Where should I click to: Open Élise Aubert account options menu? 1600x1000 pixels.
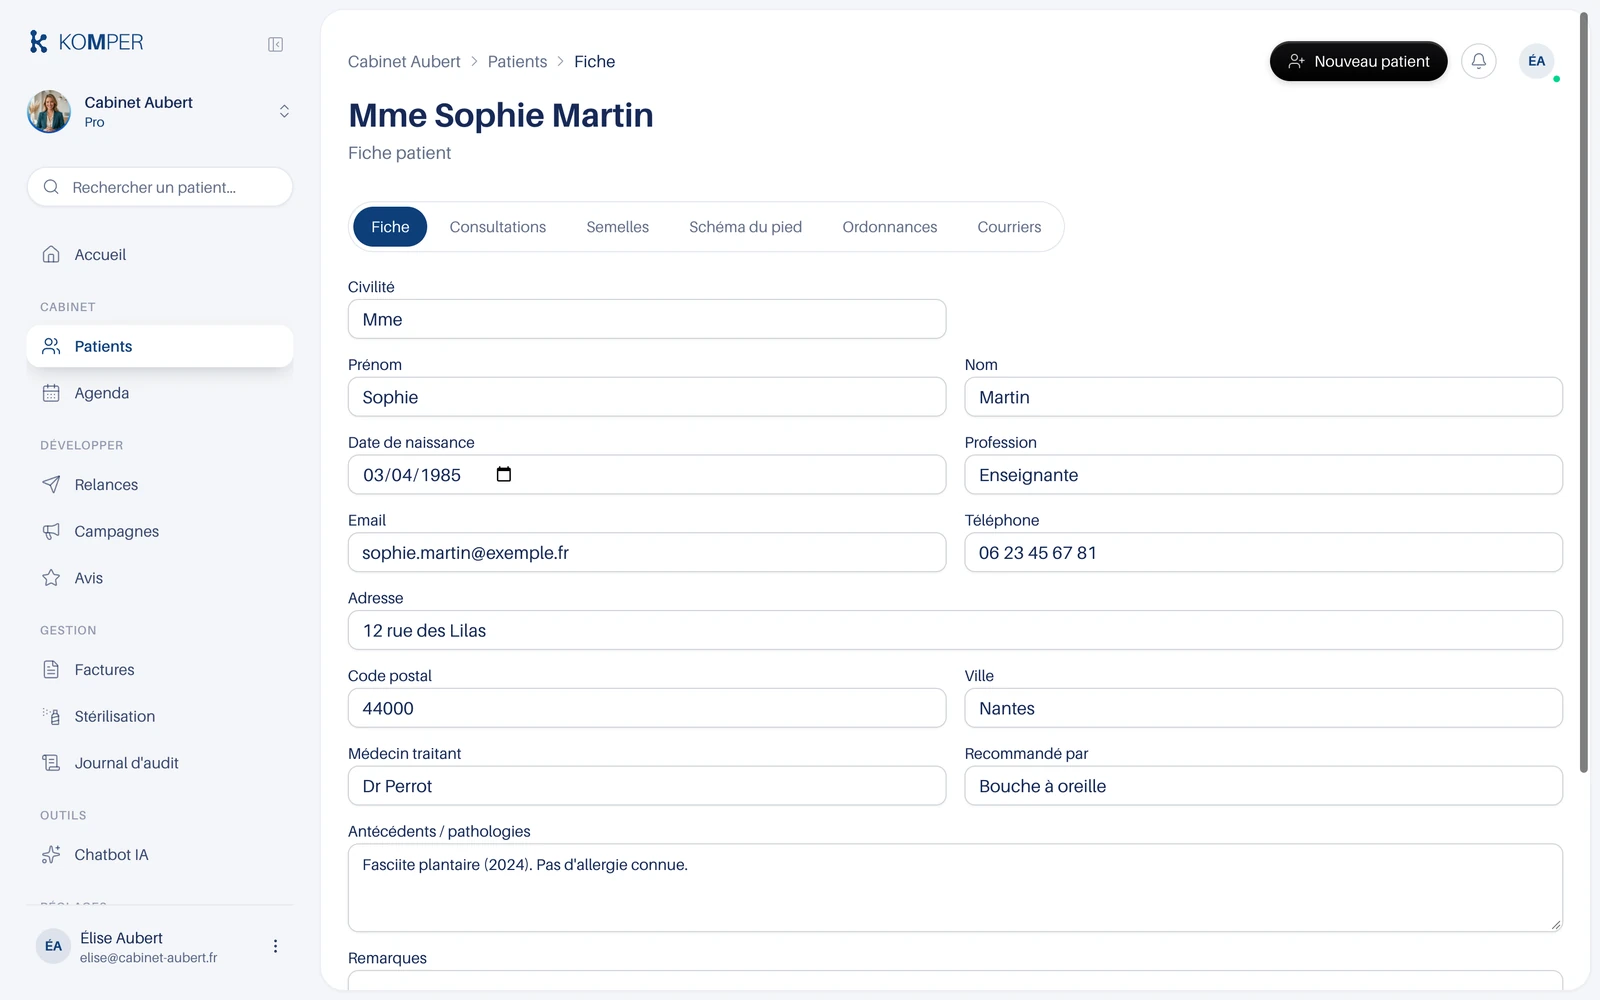tap(275, 946)
